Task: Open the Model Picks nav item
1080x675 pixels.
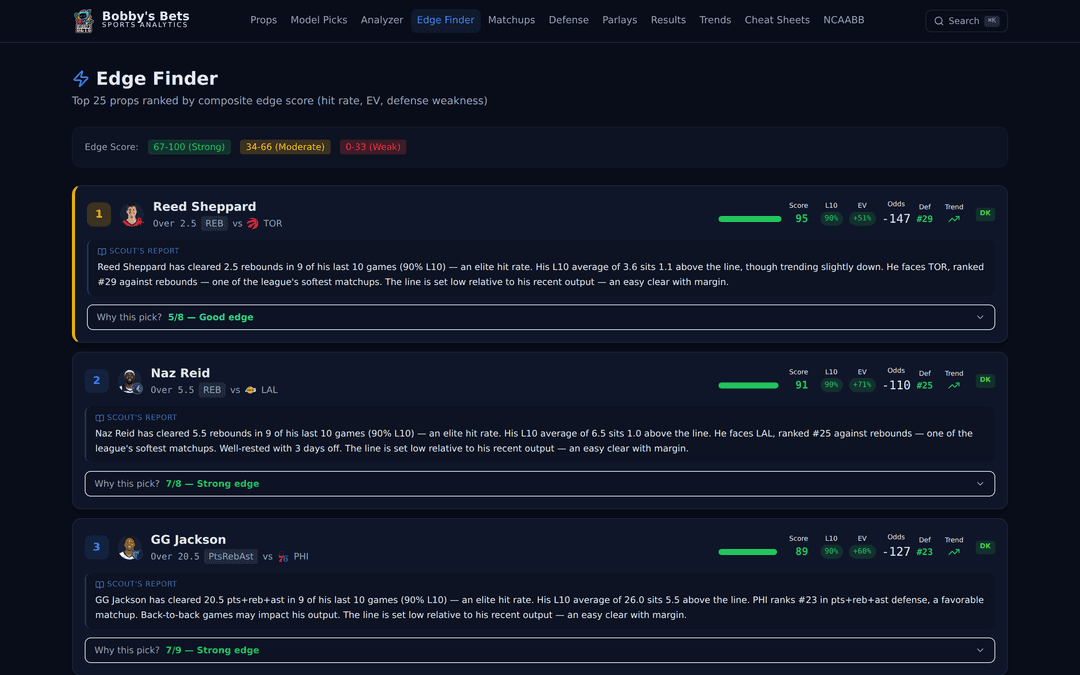Action: coord(319,21)
